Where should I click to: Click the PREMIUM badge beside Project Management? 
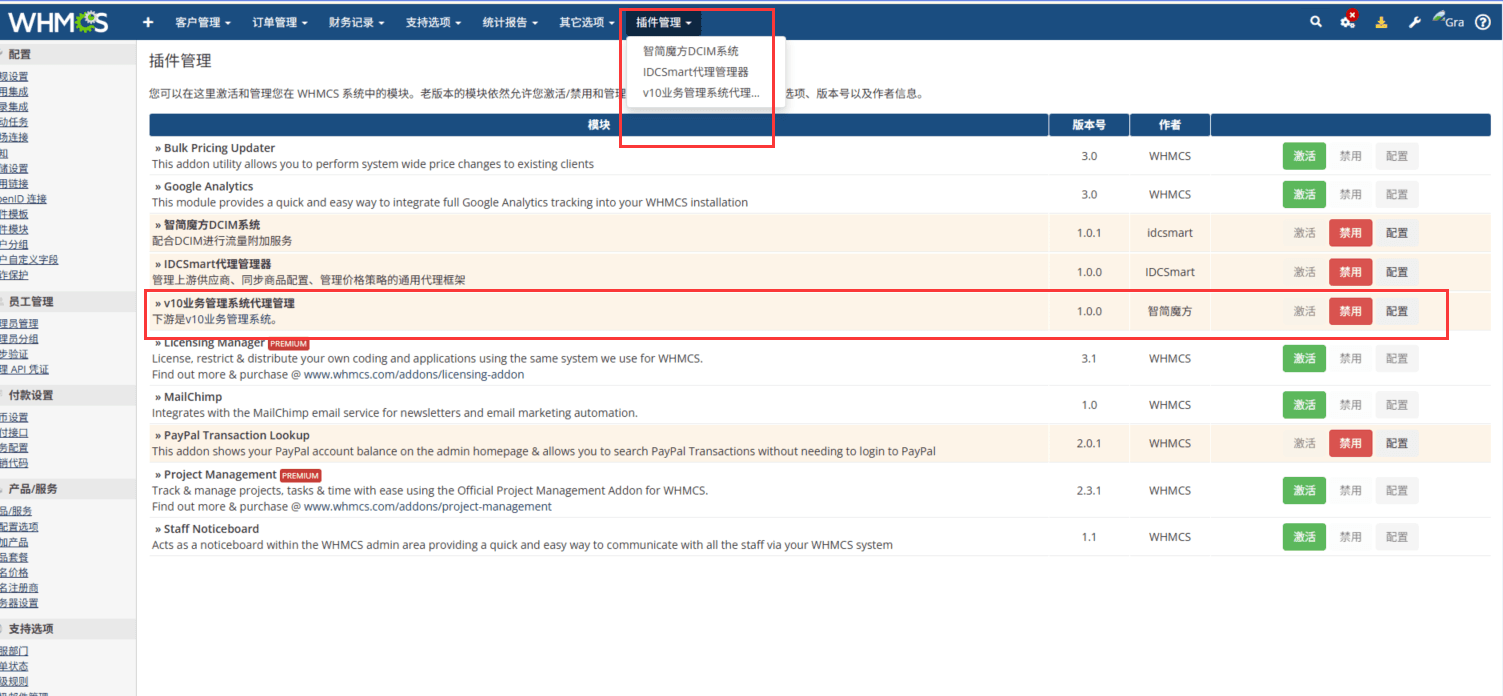point(300,475)
